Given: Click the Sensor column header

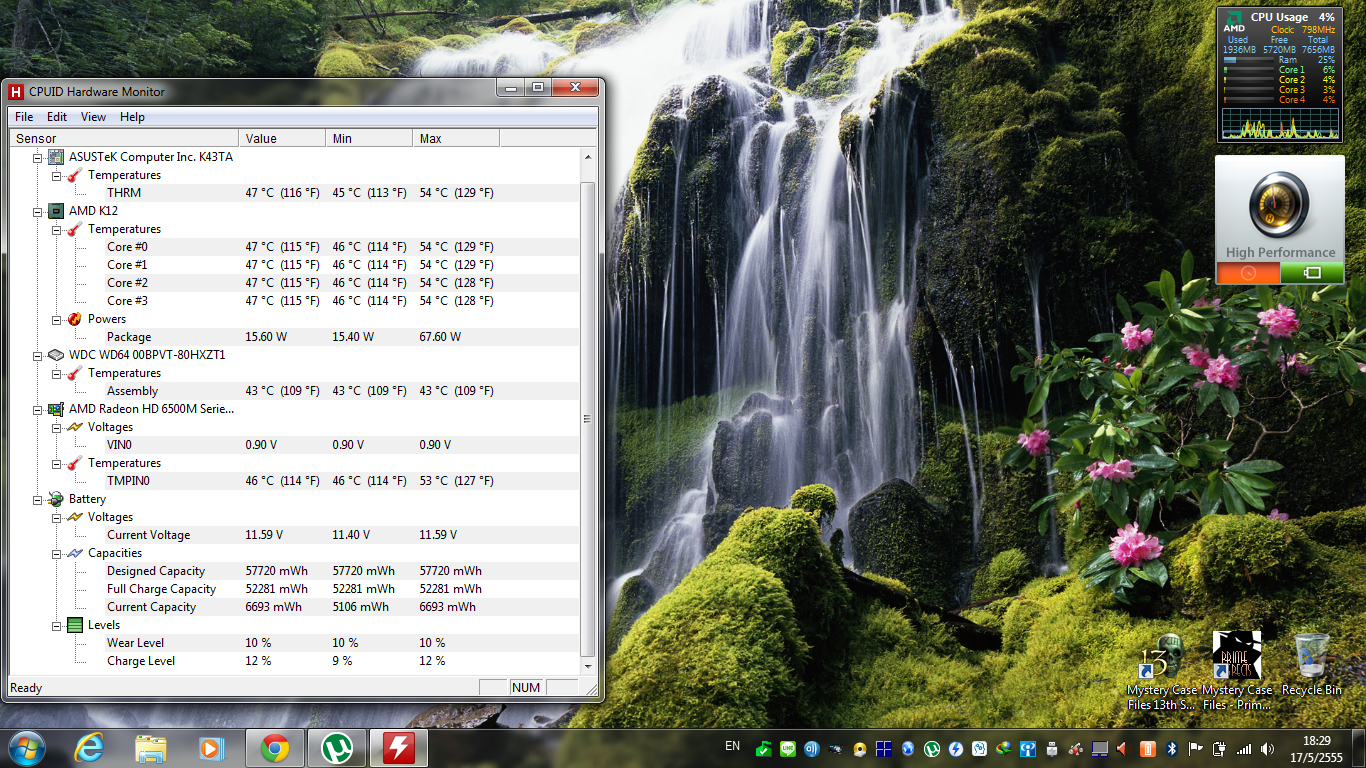Looking at the screenshot, I should (124, 138).
